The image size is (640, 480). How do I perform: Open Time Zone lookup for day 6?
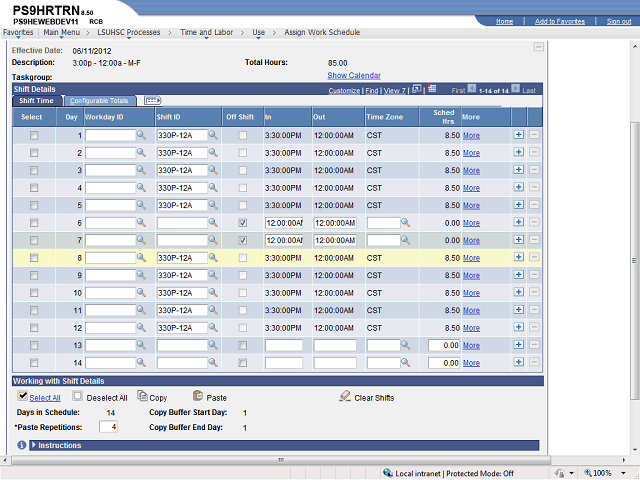pos(405,222)
